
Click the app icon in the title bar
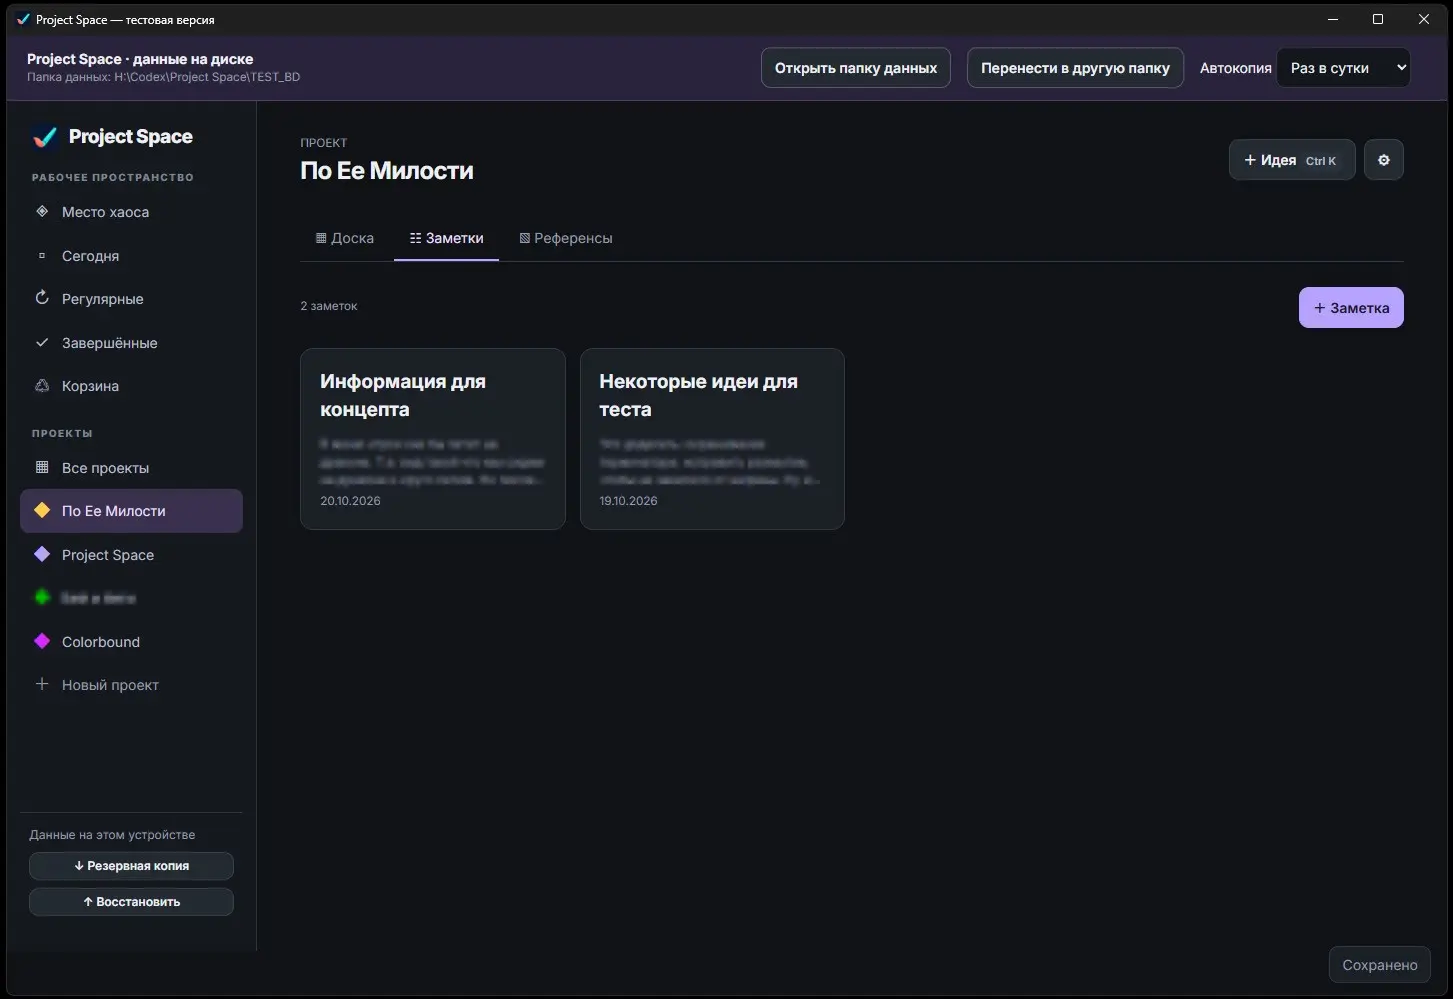pyautogui.click(x=23, y=19)
